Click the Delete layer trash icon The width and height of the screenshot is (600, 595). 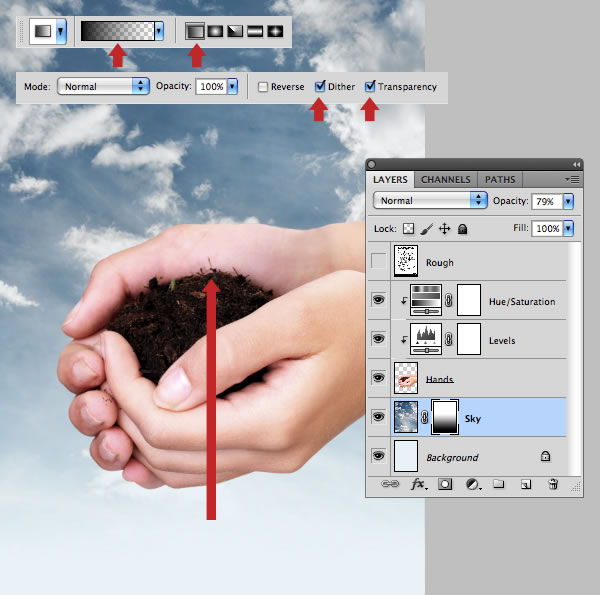click(553, 484)
